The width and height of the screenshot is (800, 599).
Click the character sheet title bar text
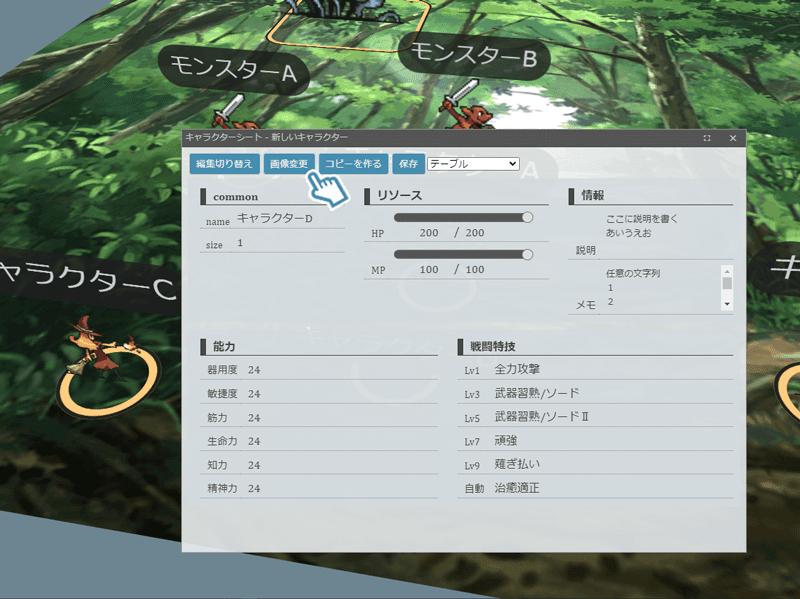266,137
